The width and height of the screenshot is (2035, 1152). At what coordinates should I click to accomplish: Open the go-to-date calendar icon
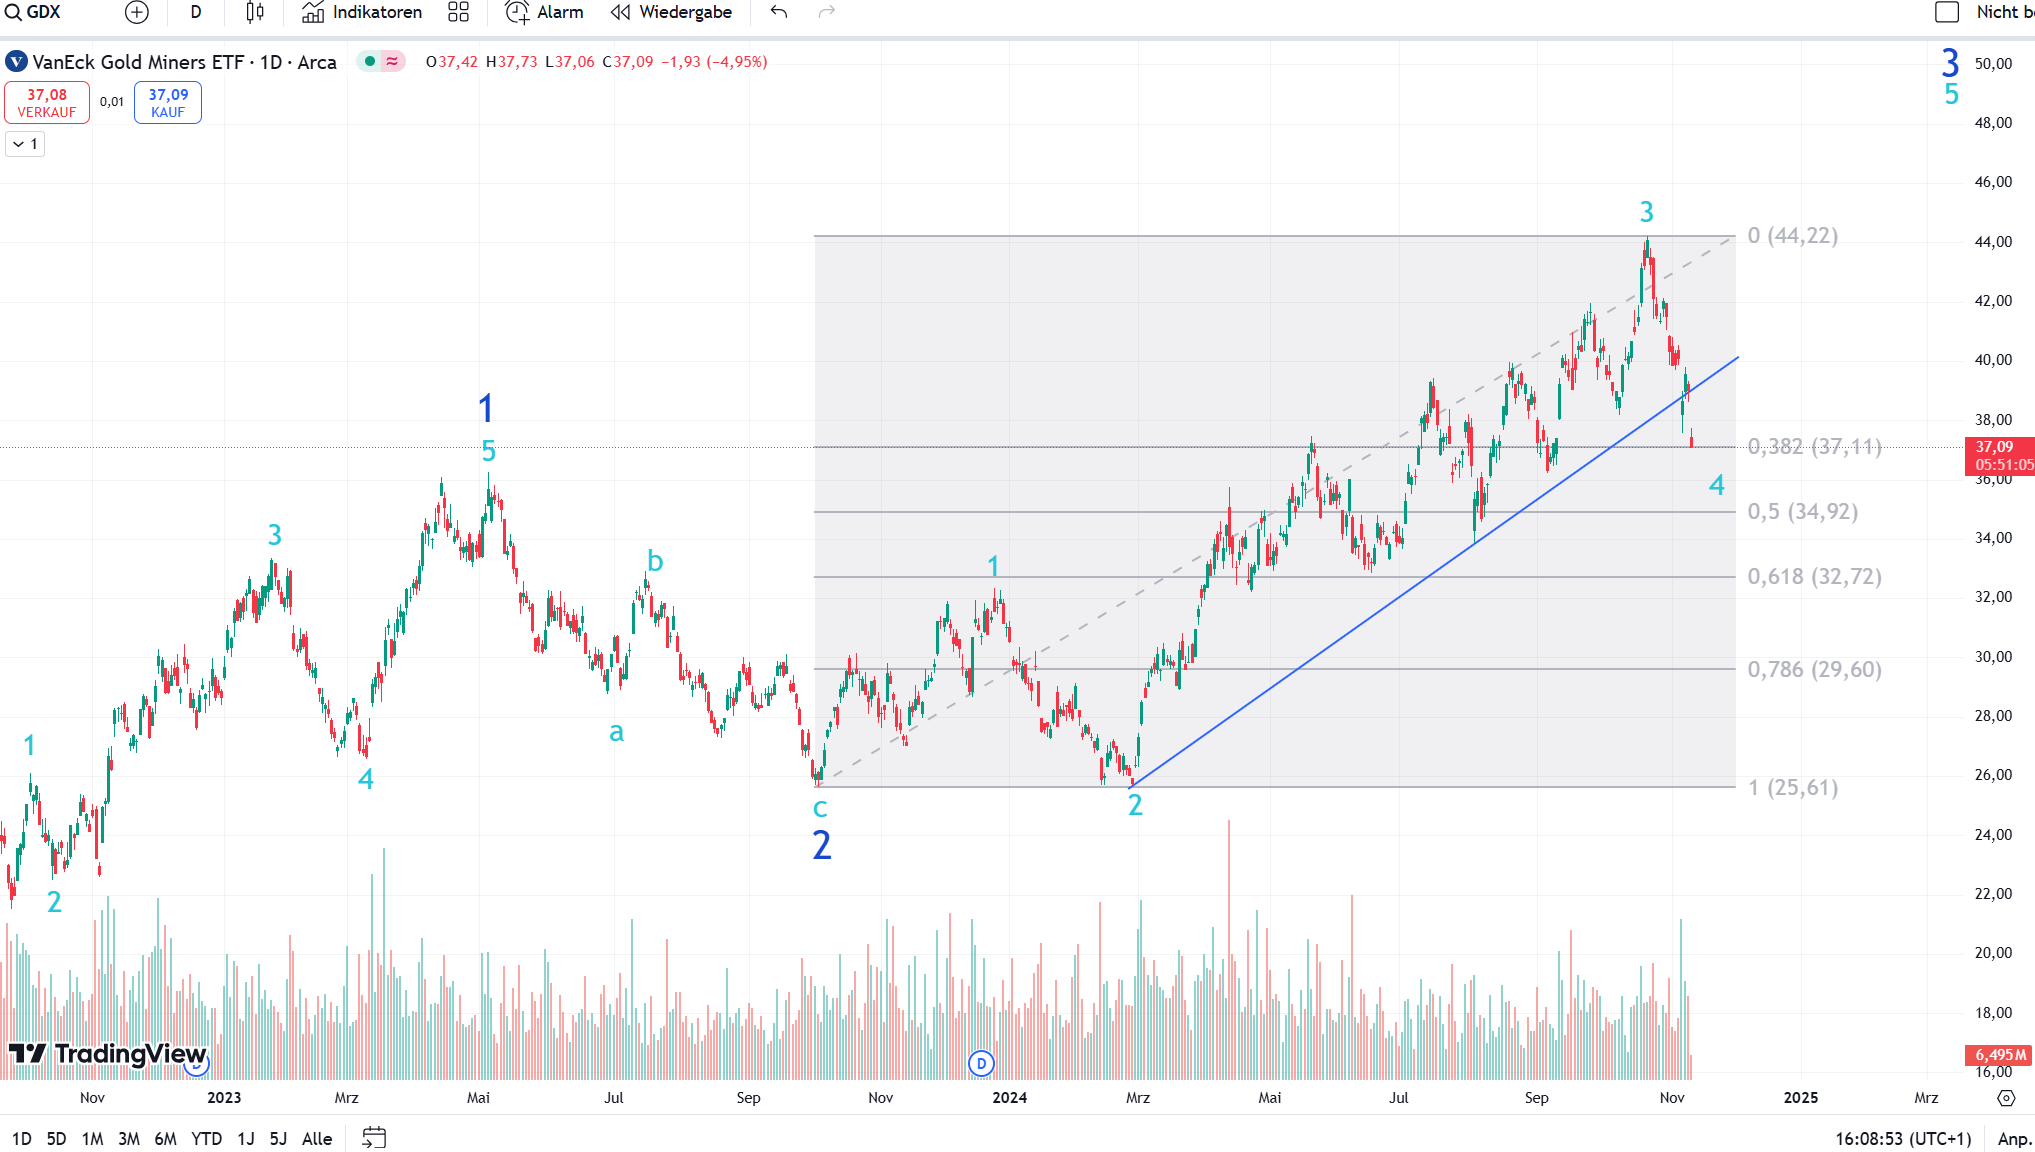coord(374,1138)
